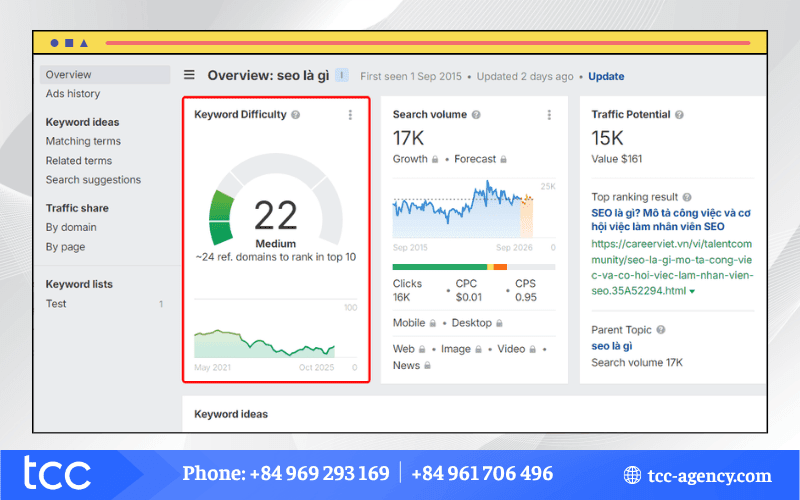Click the Top ranking result help icon
This screenshot has height=500, width=800.
687,198
